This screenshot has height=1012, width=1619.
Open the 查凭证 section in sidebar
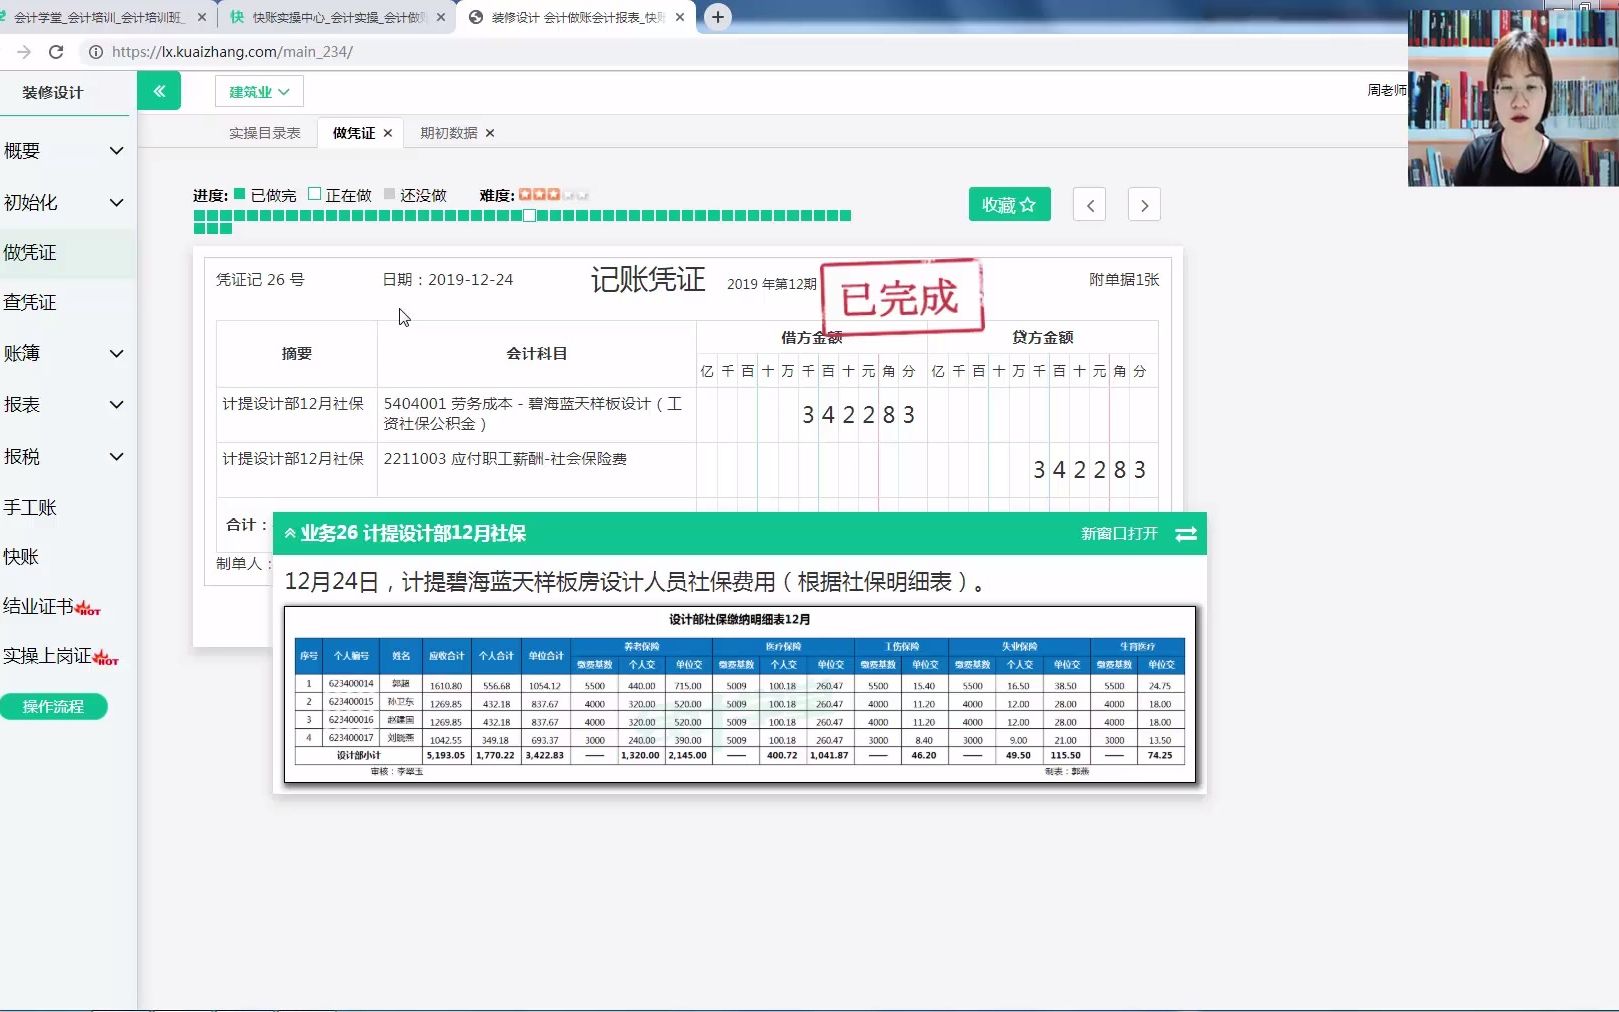click(x=30, y=302)
